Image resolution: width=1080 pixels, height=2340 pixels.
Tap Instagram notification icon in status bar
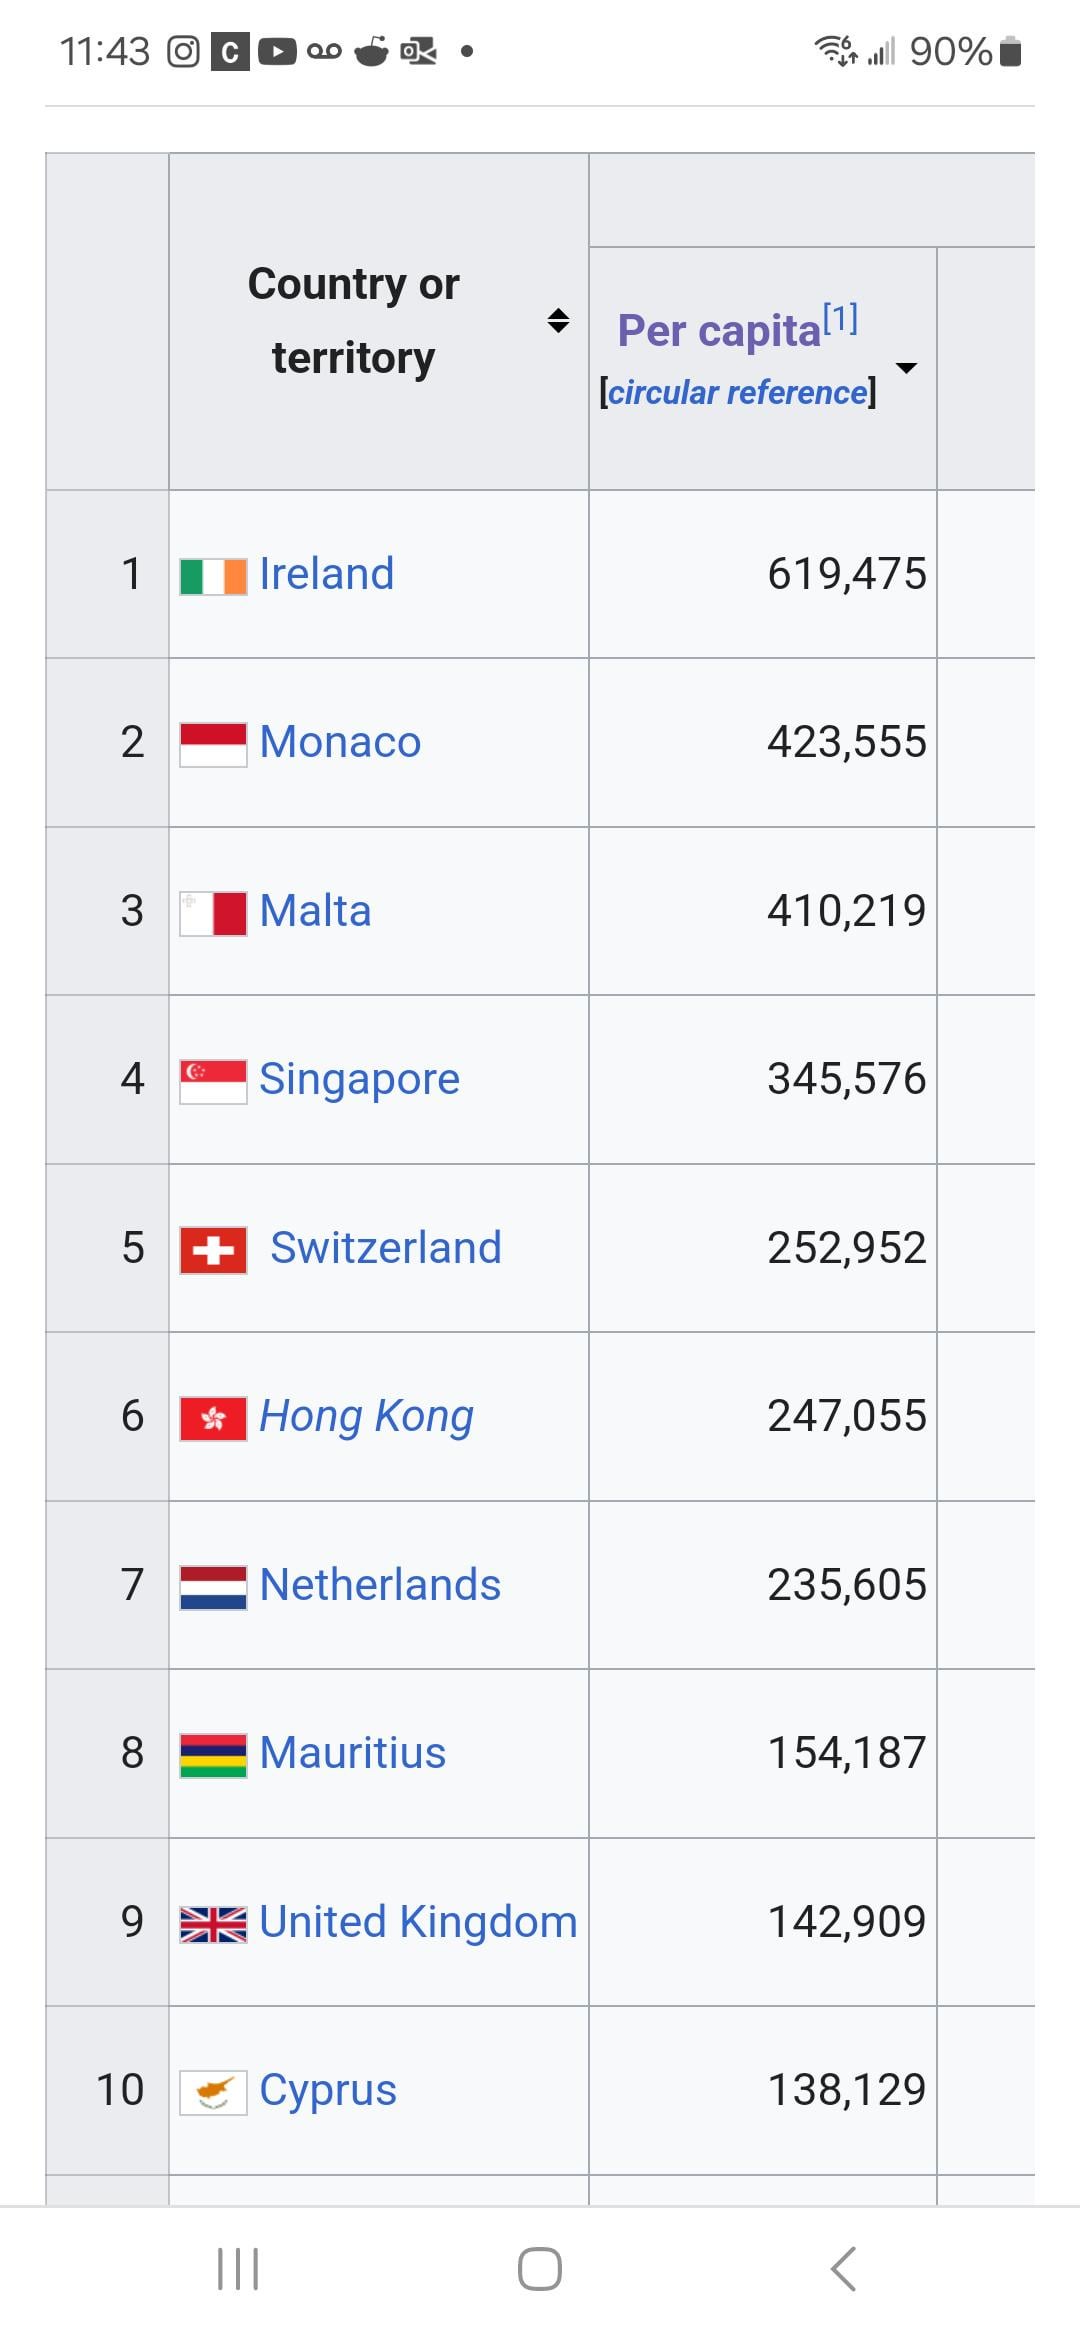pyautogui.click(x=183, y=51)
